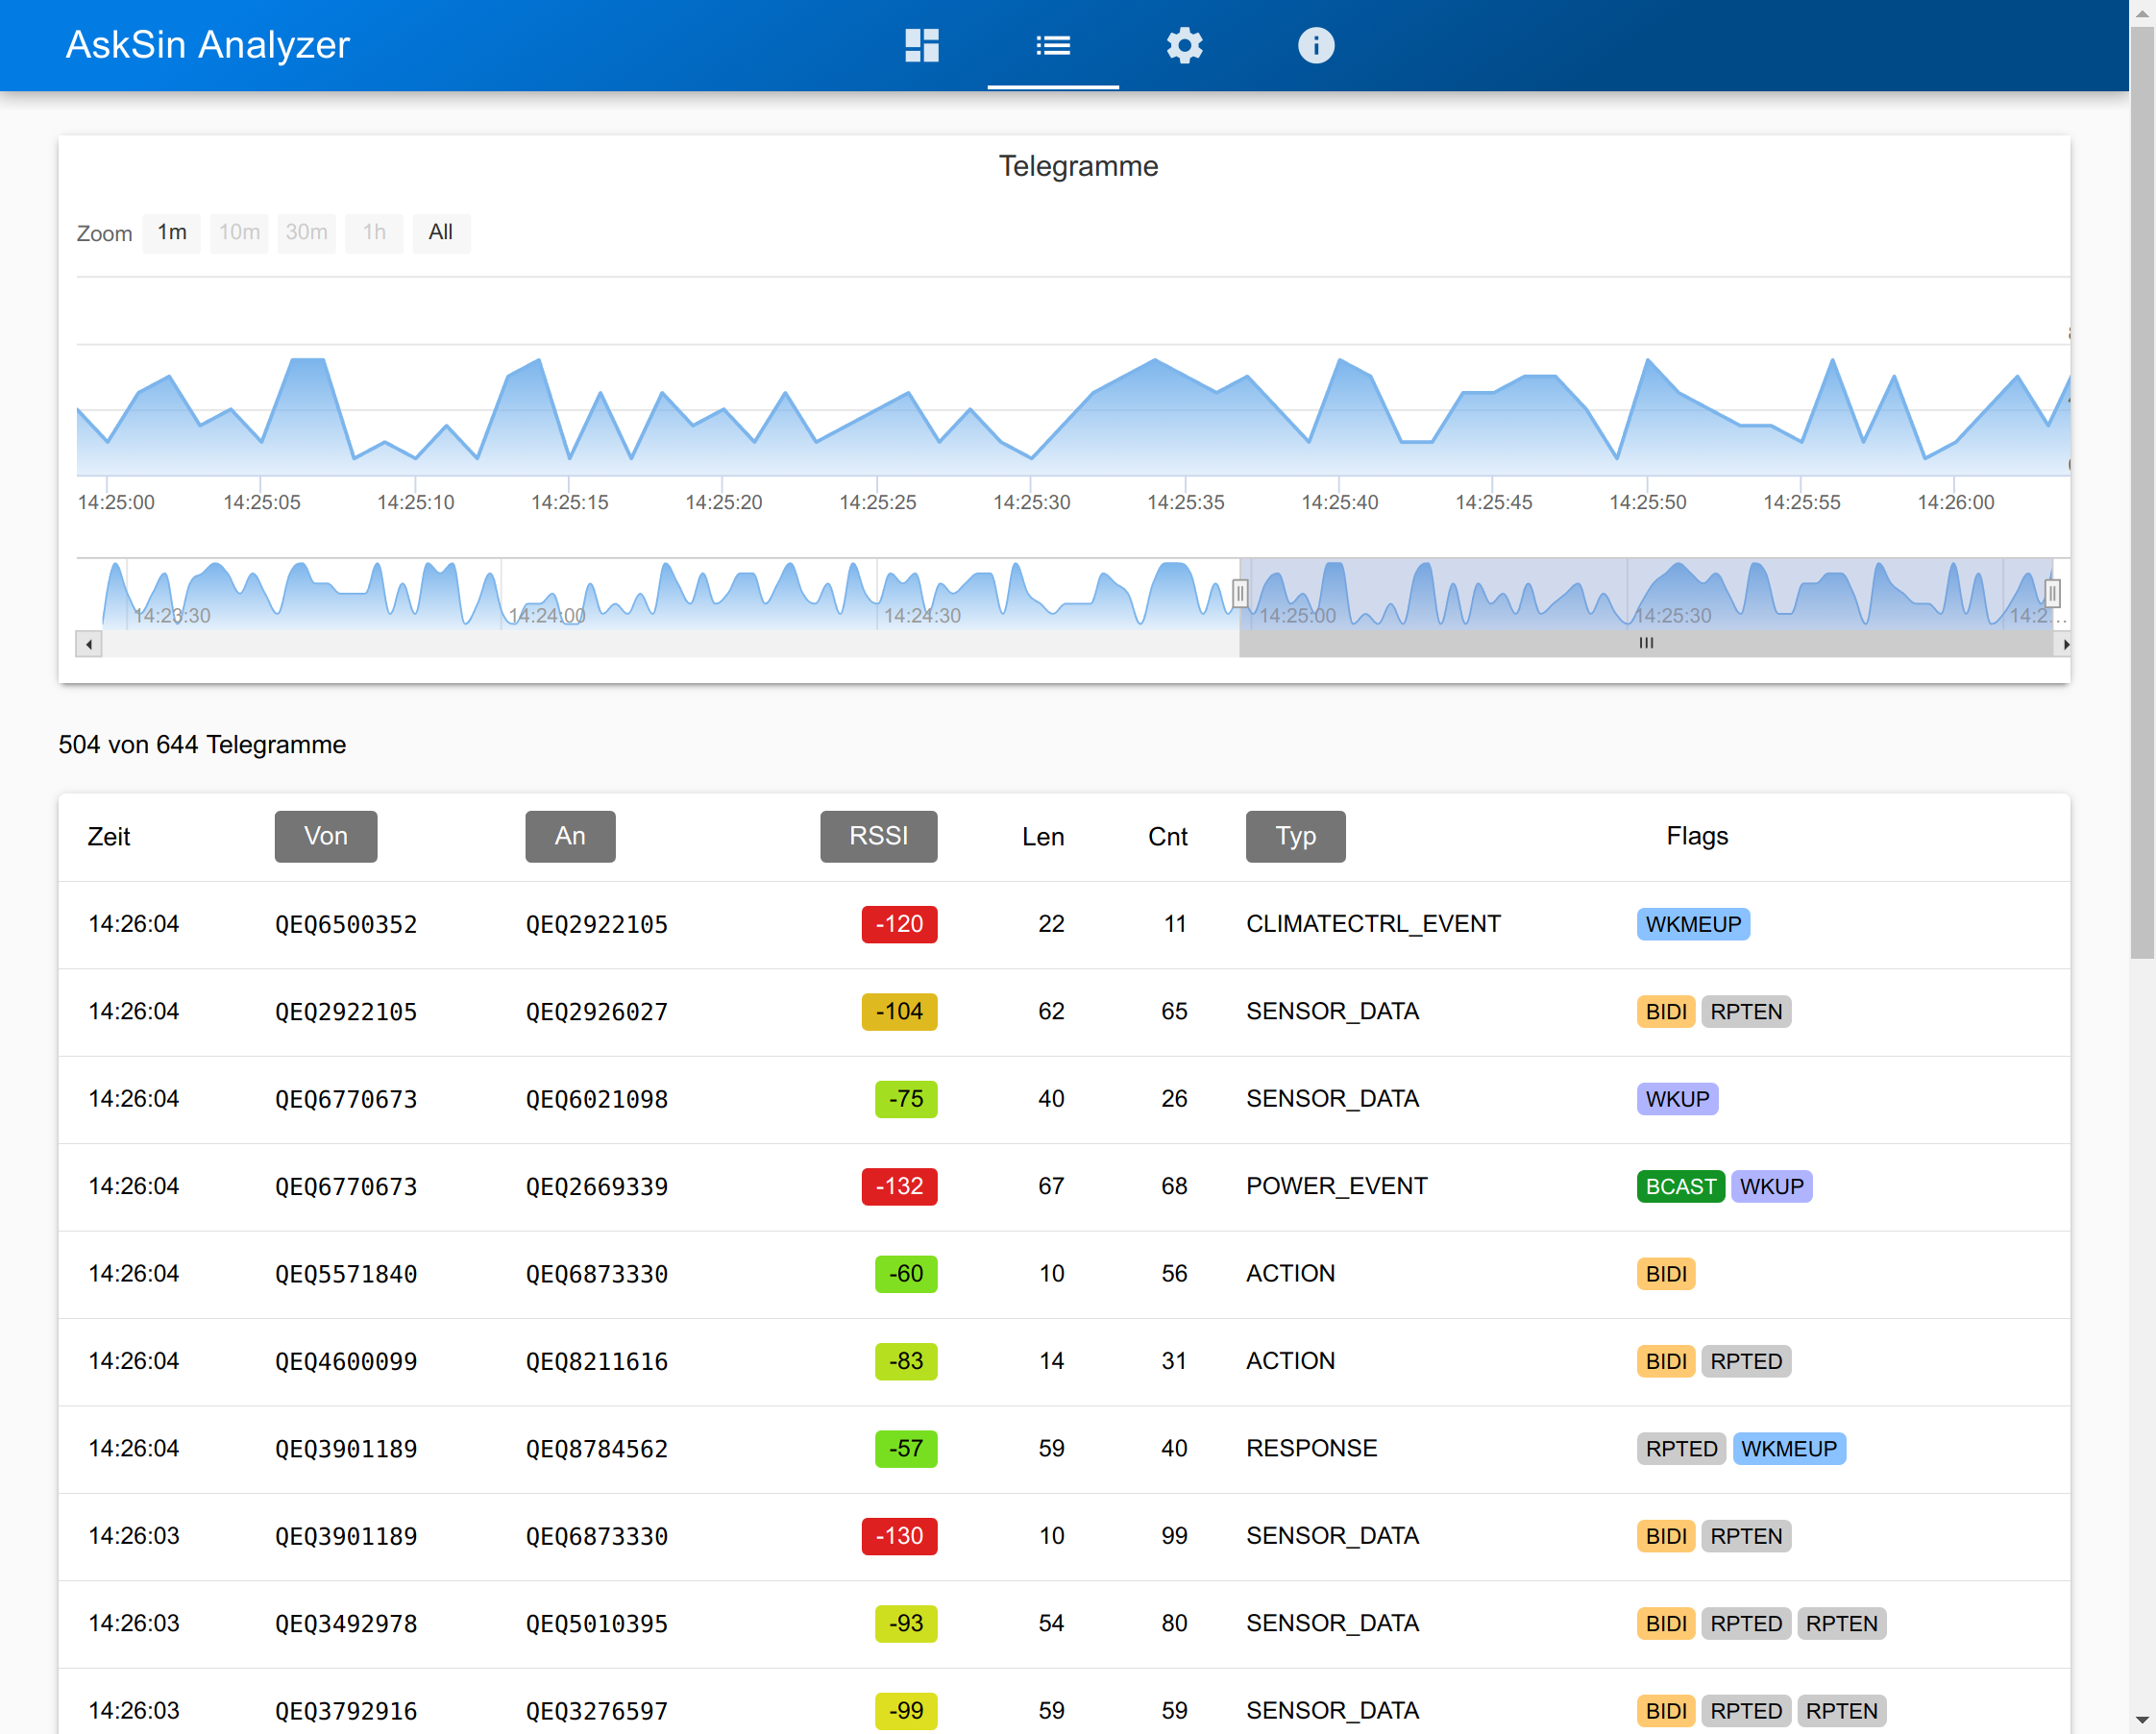2156x1734 pixels.
Task: Click RPTED flag in RESPONSE row
Action: (1681, 1449)
